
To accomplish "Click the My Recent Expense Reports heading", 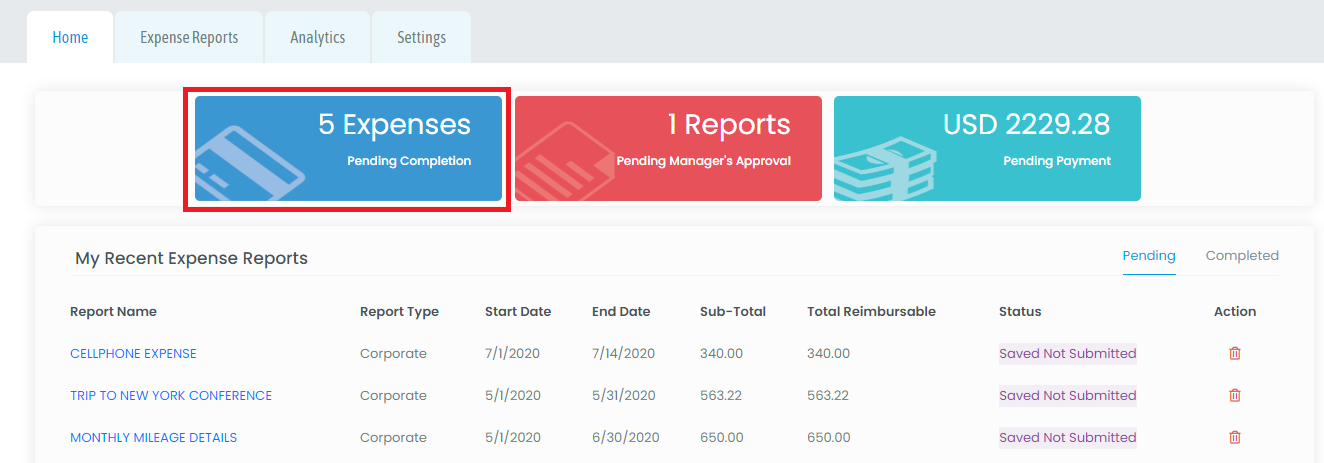I will [x=191, y=258].
